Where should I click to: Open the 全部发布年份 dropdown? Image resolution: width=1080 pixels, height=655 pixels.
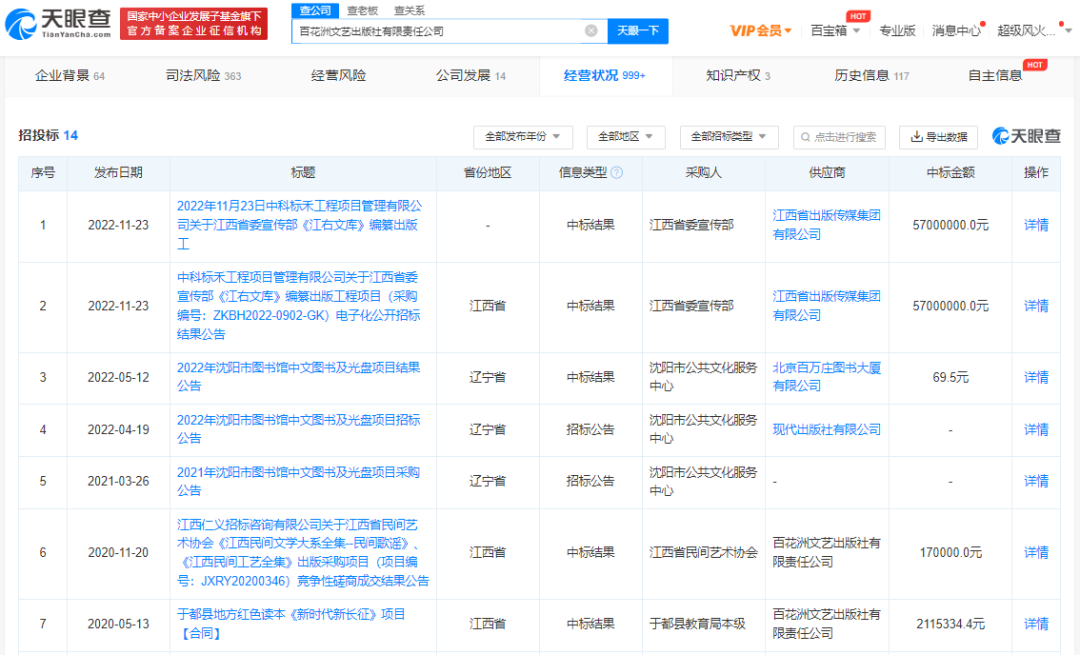coord(523,137)
